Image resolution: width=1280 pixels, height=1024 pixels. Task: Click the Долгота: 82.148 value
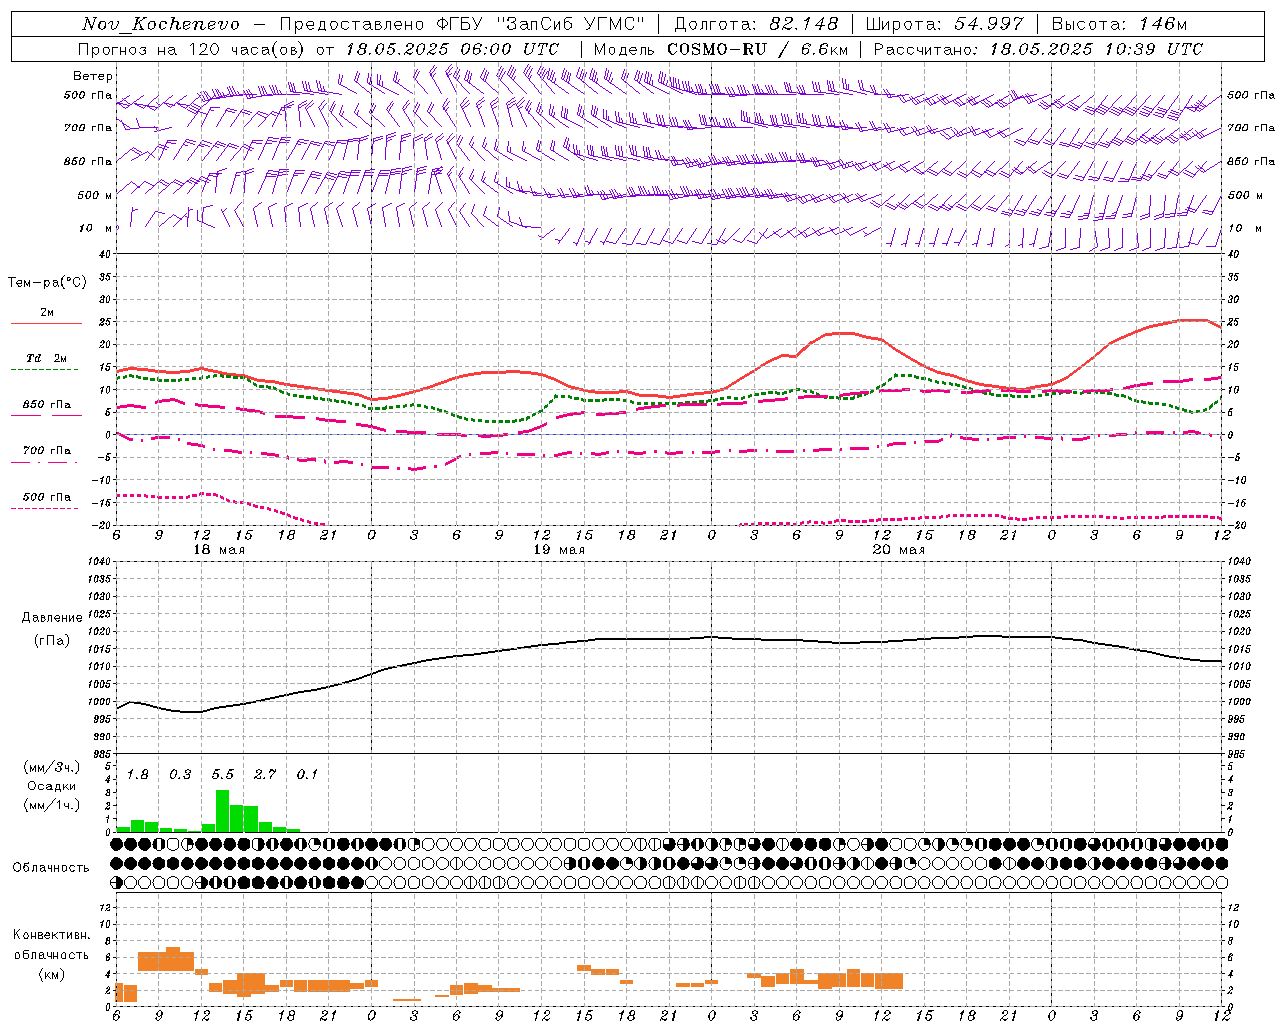[x=756, y=24]
